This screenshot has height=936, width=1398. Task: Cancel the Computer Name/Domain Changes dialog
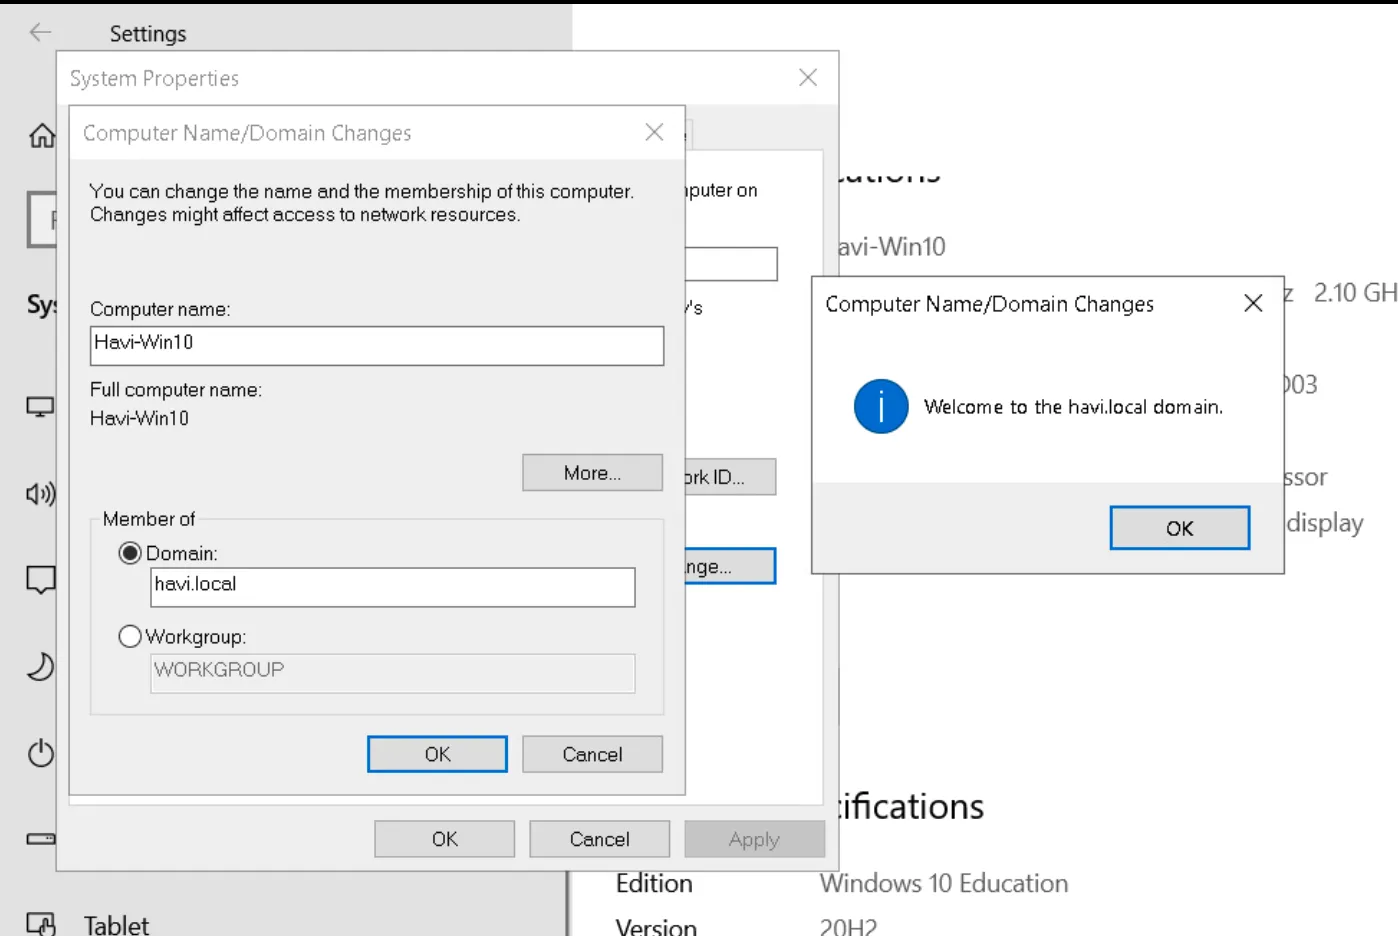(592, 754)
